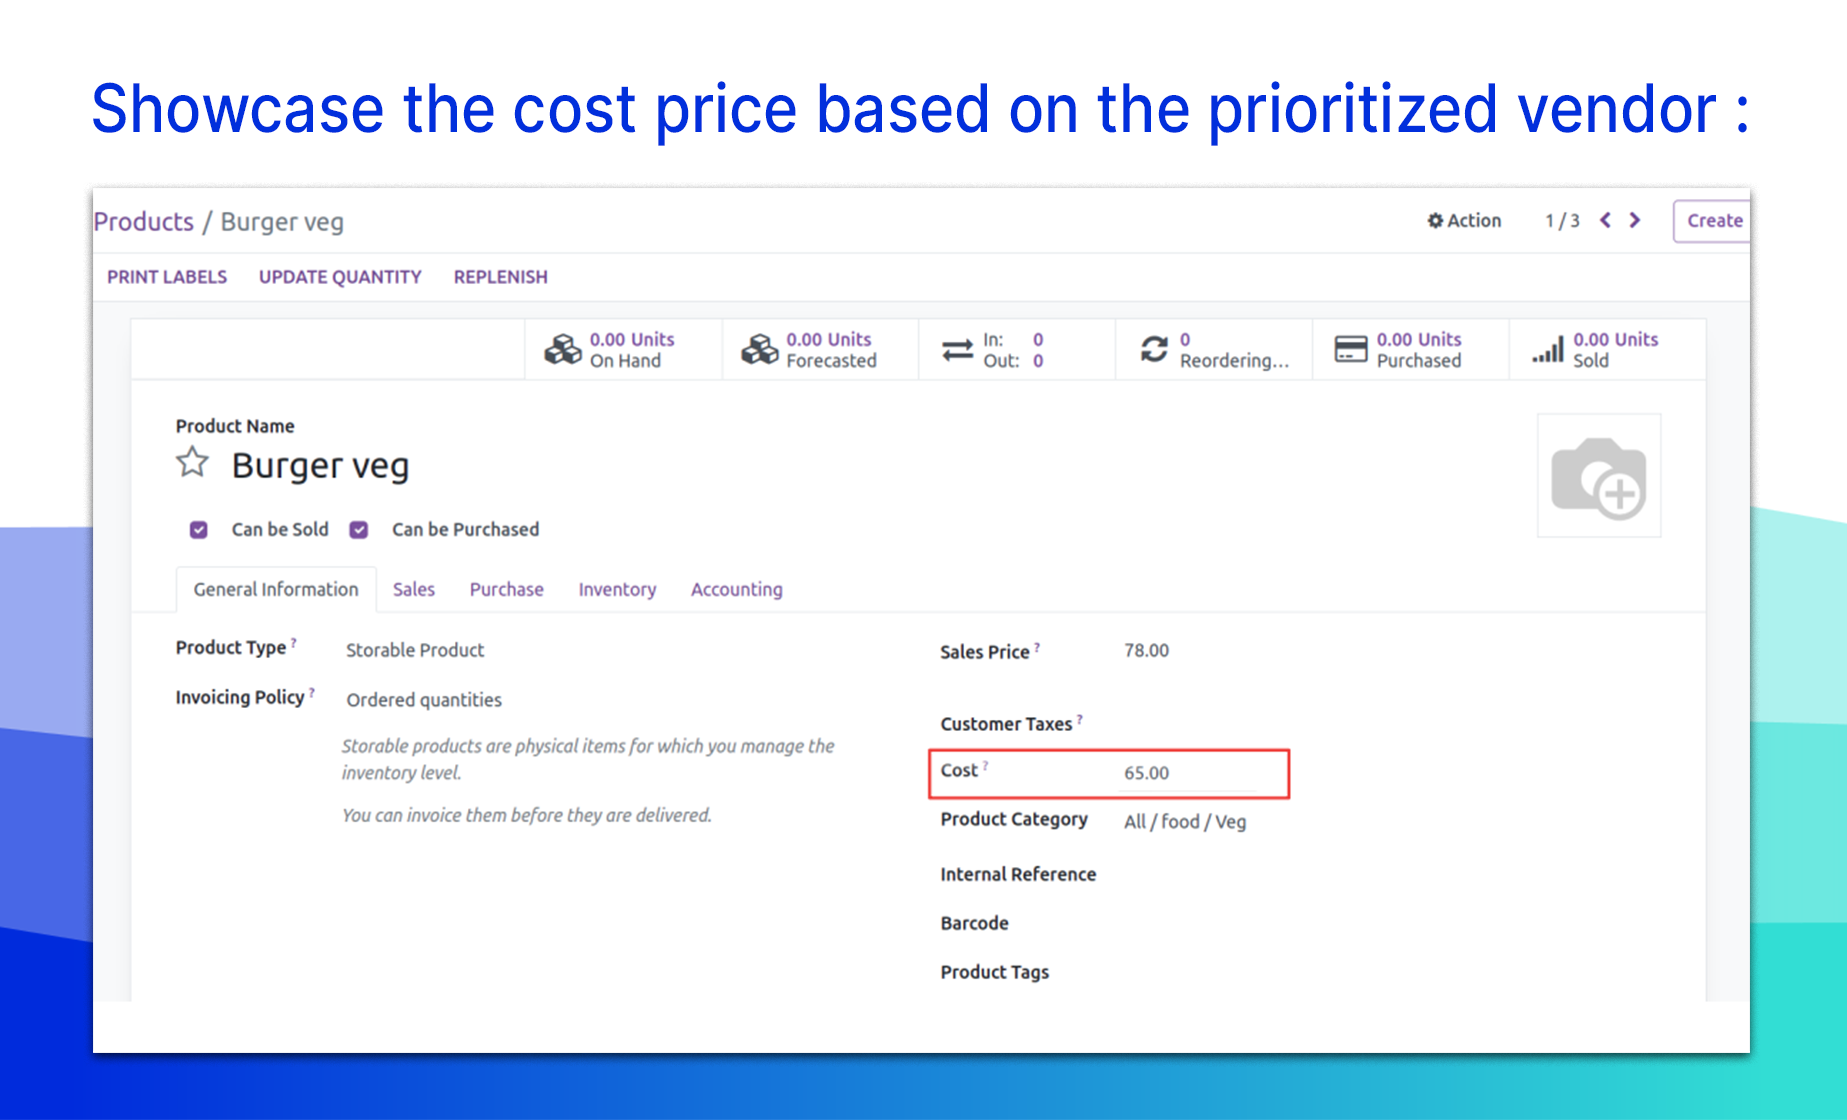The height and width of the screenshot is (1120, 1847).
Task: Click the Action gear icon
Action: point(1435,221)
